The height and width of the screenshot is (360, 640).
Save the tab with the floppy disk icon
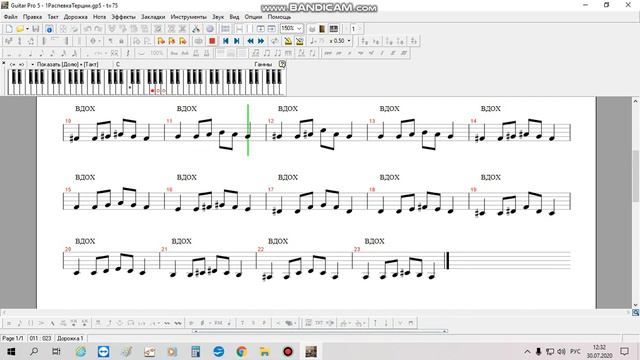pos(36,29)
